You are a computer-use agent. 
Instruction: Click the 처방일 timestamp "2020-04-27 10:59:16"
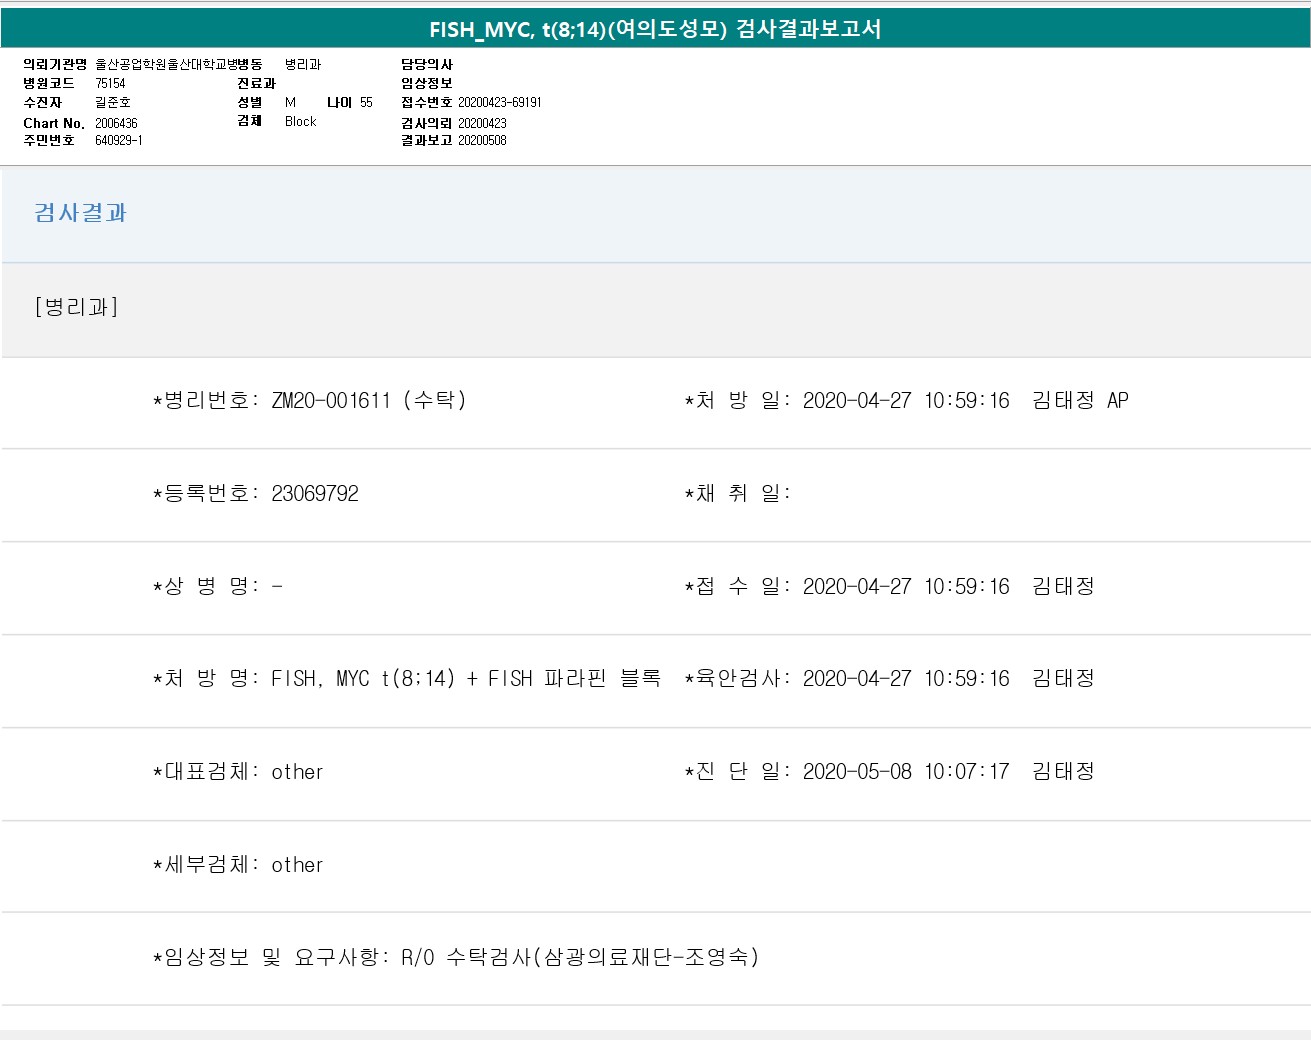click(x=906, y=401)
